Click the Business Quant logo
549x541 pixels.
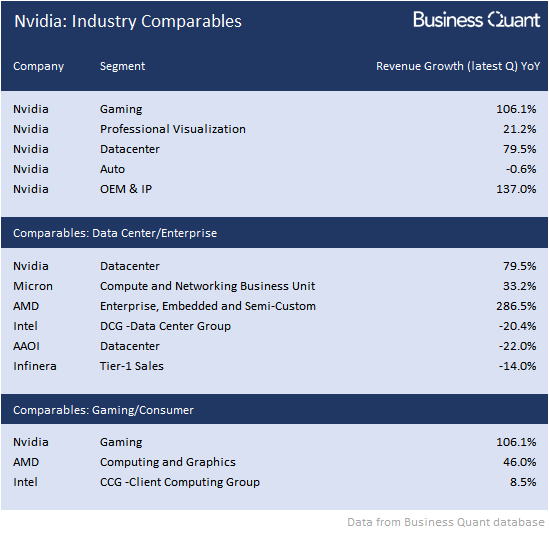tap(477, 20)
